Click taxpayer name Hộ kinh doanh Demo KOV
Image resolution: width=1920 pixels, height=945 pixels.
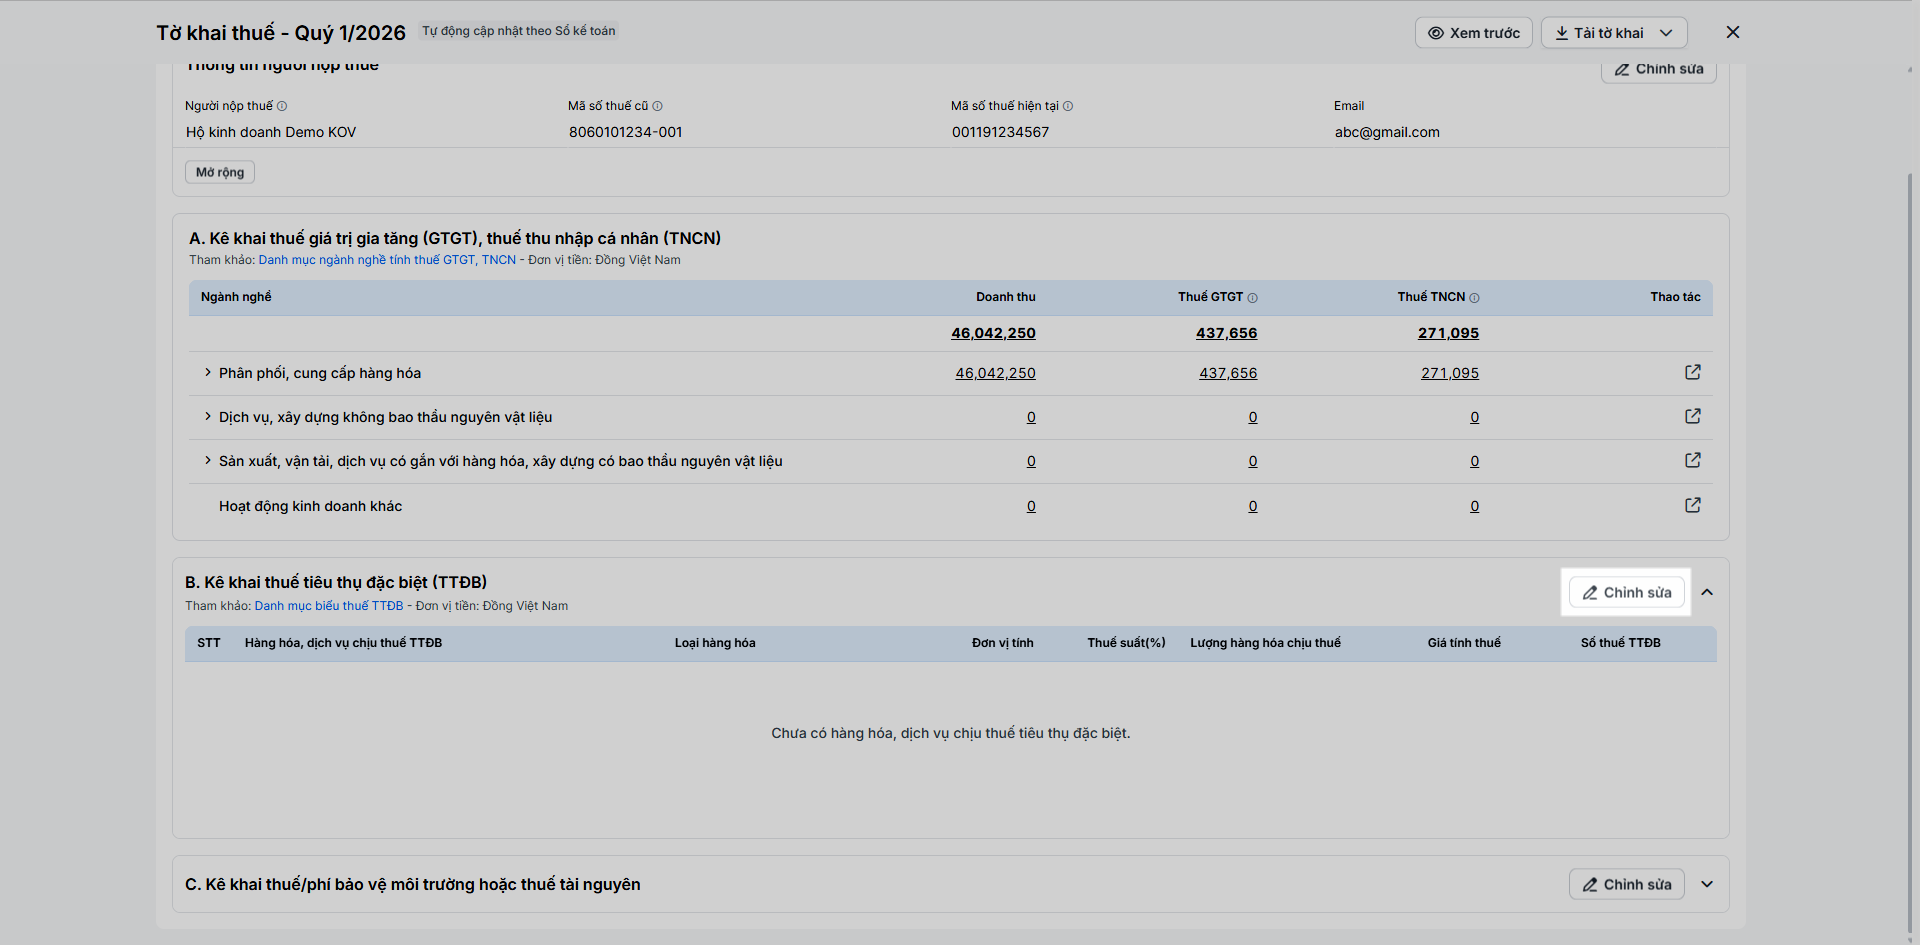(x=271, y=132)
